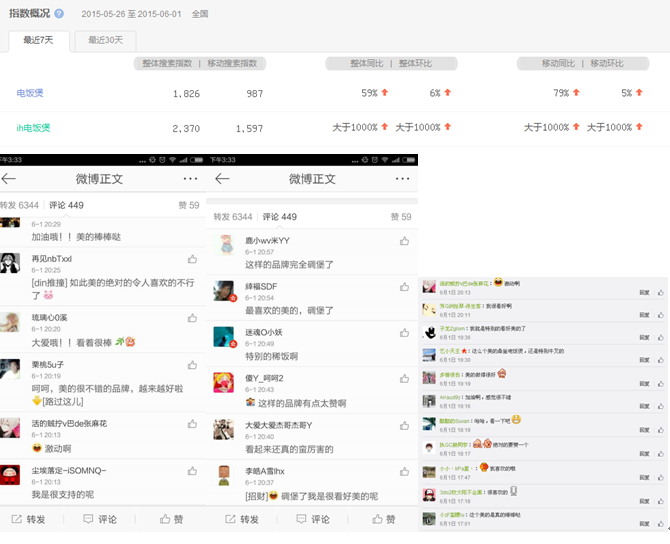Open 赞 59 tab in the left Weibo screen
The height and width of the screenshot is (544, 670).
click(189, 205)
